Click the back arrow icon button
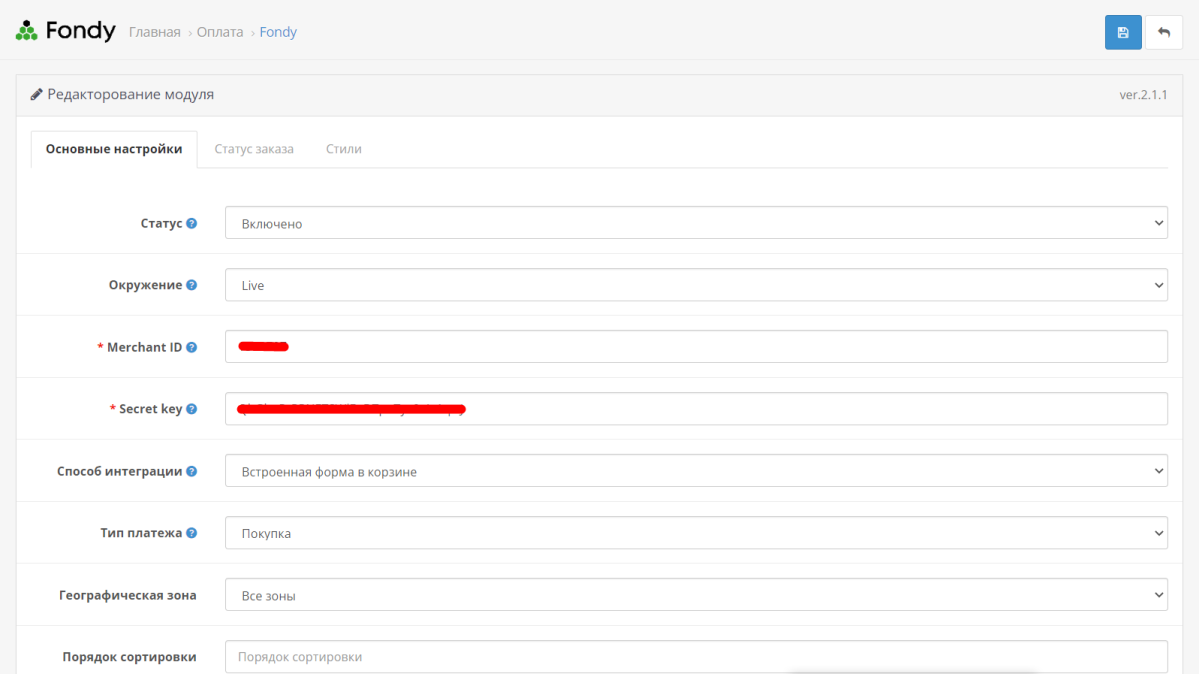Image resolution: width=1200 pixels, height=674 pixels. tap(1164, 32)
